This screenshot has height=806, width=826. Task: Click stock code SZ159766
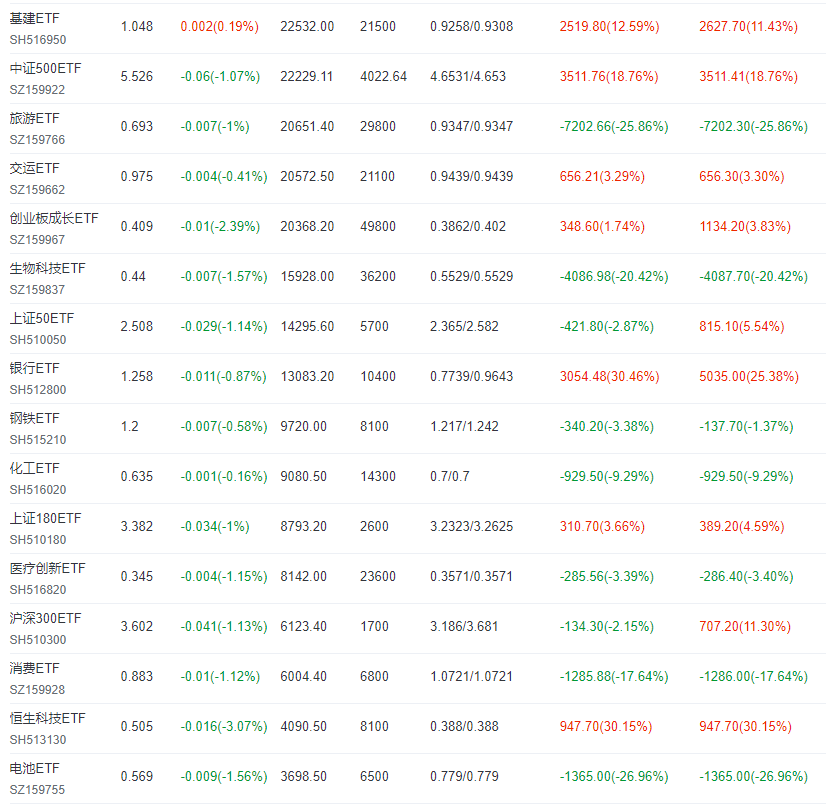[x=37, y=140]
